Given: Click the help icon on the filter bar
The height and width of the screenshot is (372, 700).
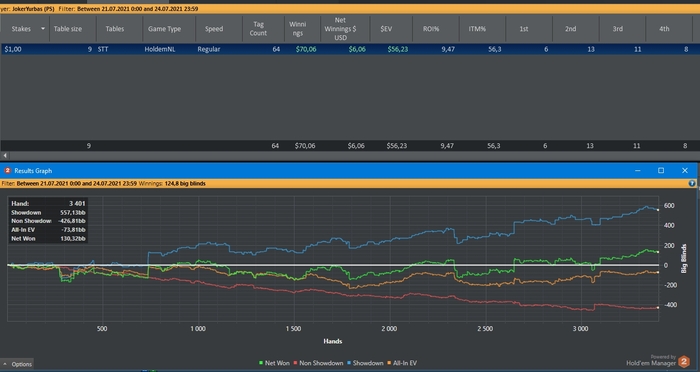Looking at the screenshot, I should point(692,183).
